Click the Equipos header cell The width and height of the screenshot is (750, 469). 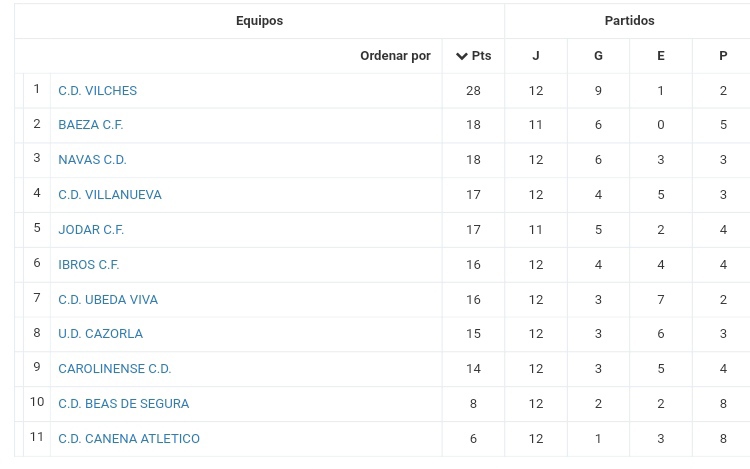point(259,21)
